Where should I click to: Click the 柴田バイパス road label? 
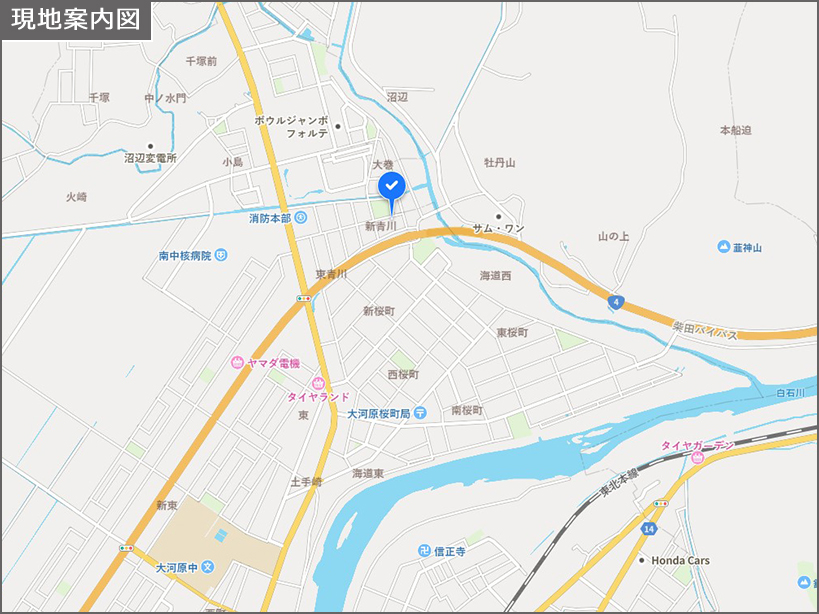point(705,331)
